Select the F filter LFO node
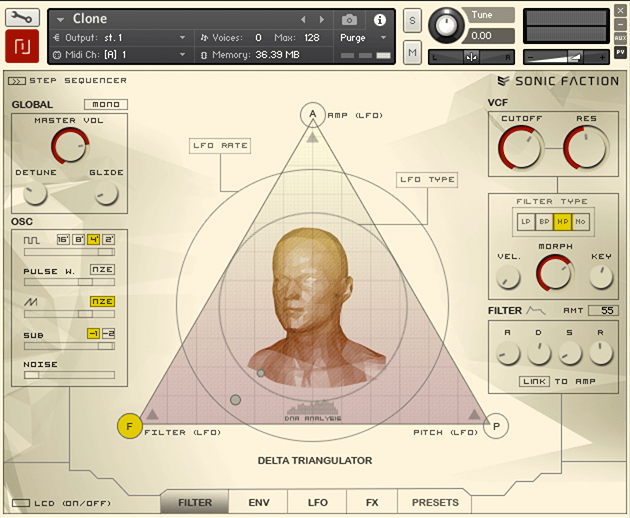 129,427
